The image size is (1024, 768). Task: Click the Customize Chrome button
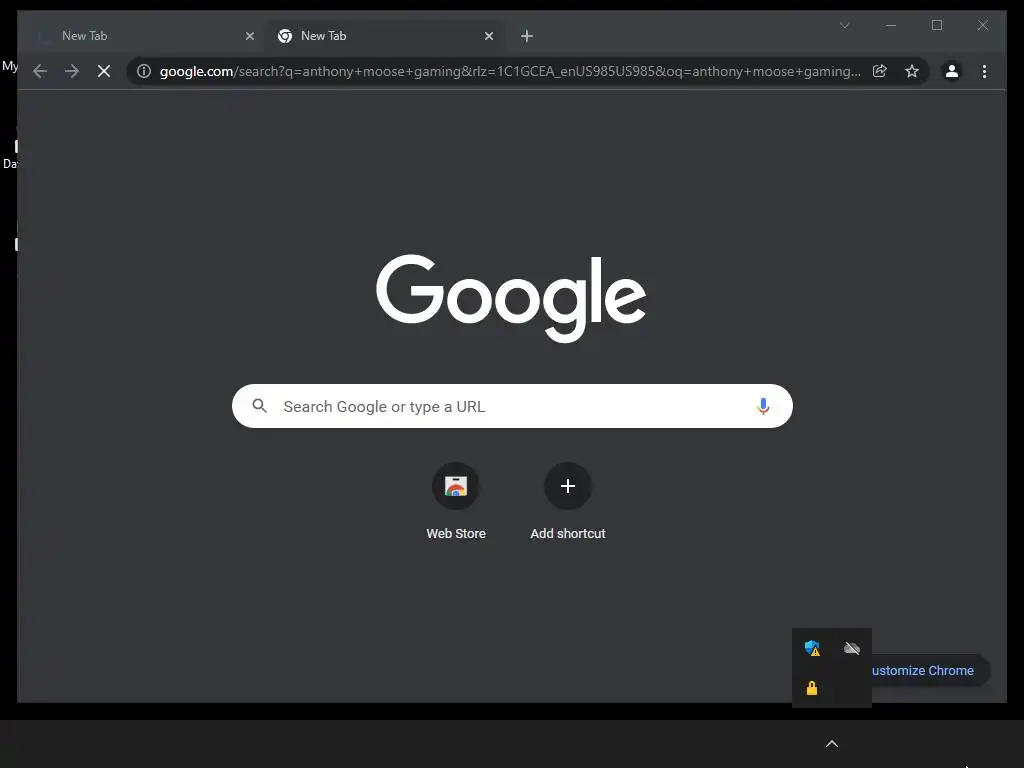tap(931, 671)
